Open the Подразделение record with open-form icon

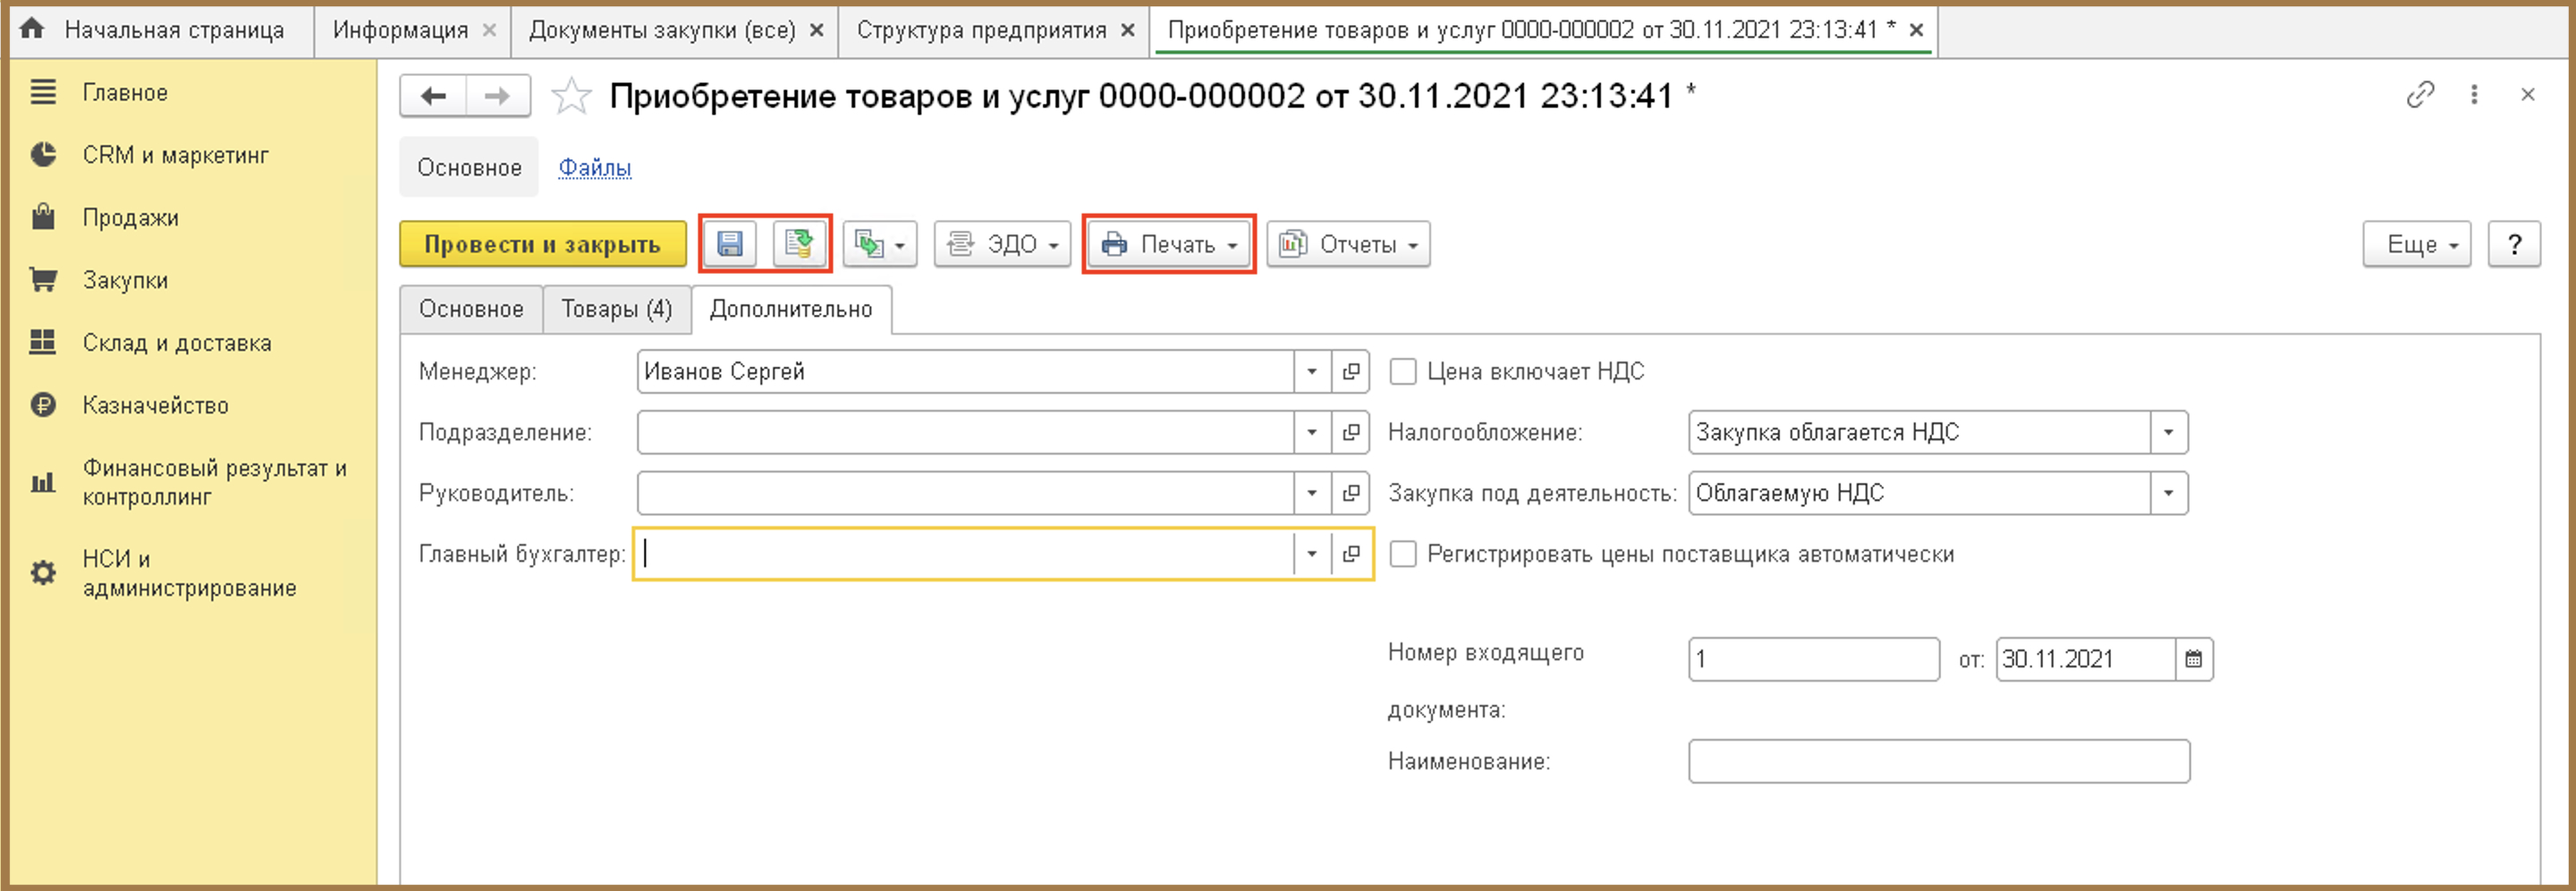tap(1351, 432)
